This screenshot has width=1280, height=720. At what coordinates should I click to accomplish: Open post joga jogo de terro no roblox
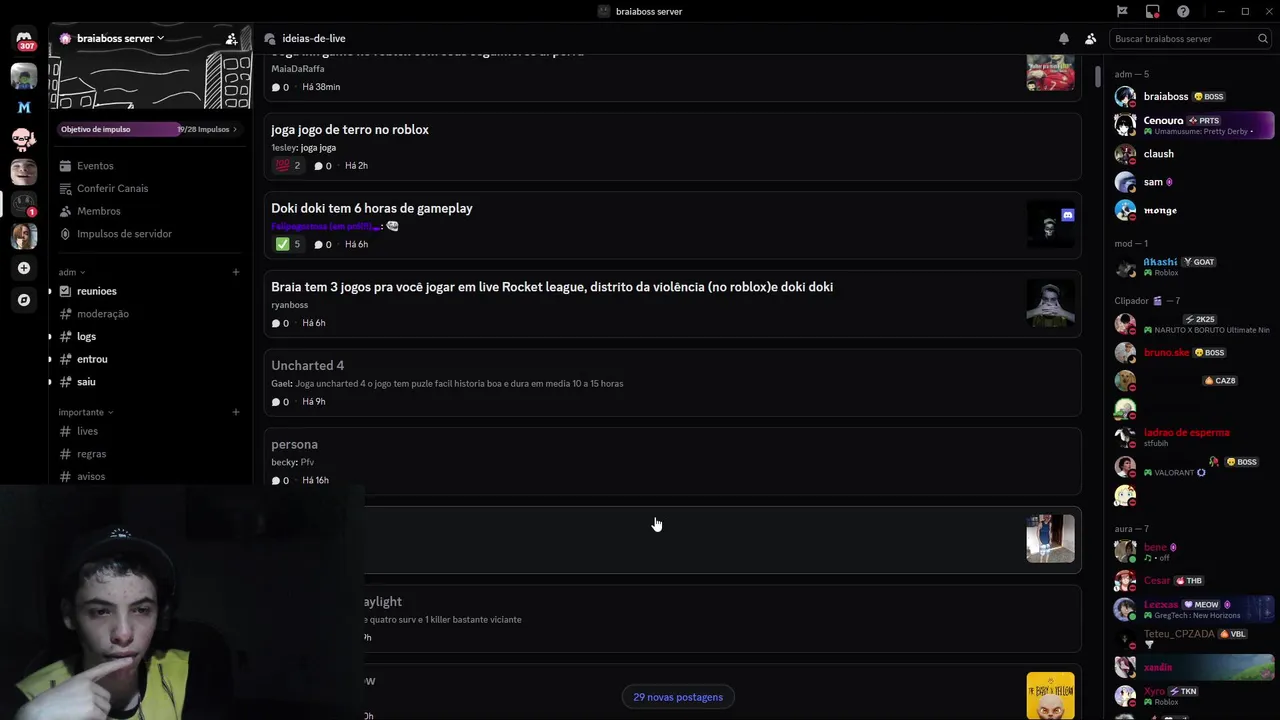coord(672,146)
